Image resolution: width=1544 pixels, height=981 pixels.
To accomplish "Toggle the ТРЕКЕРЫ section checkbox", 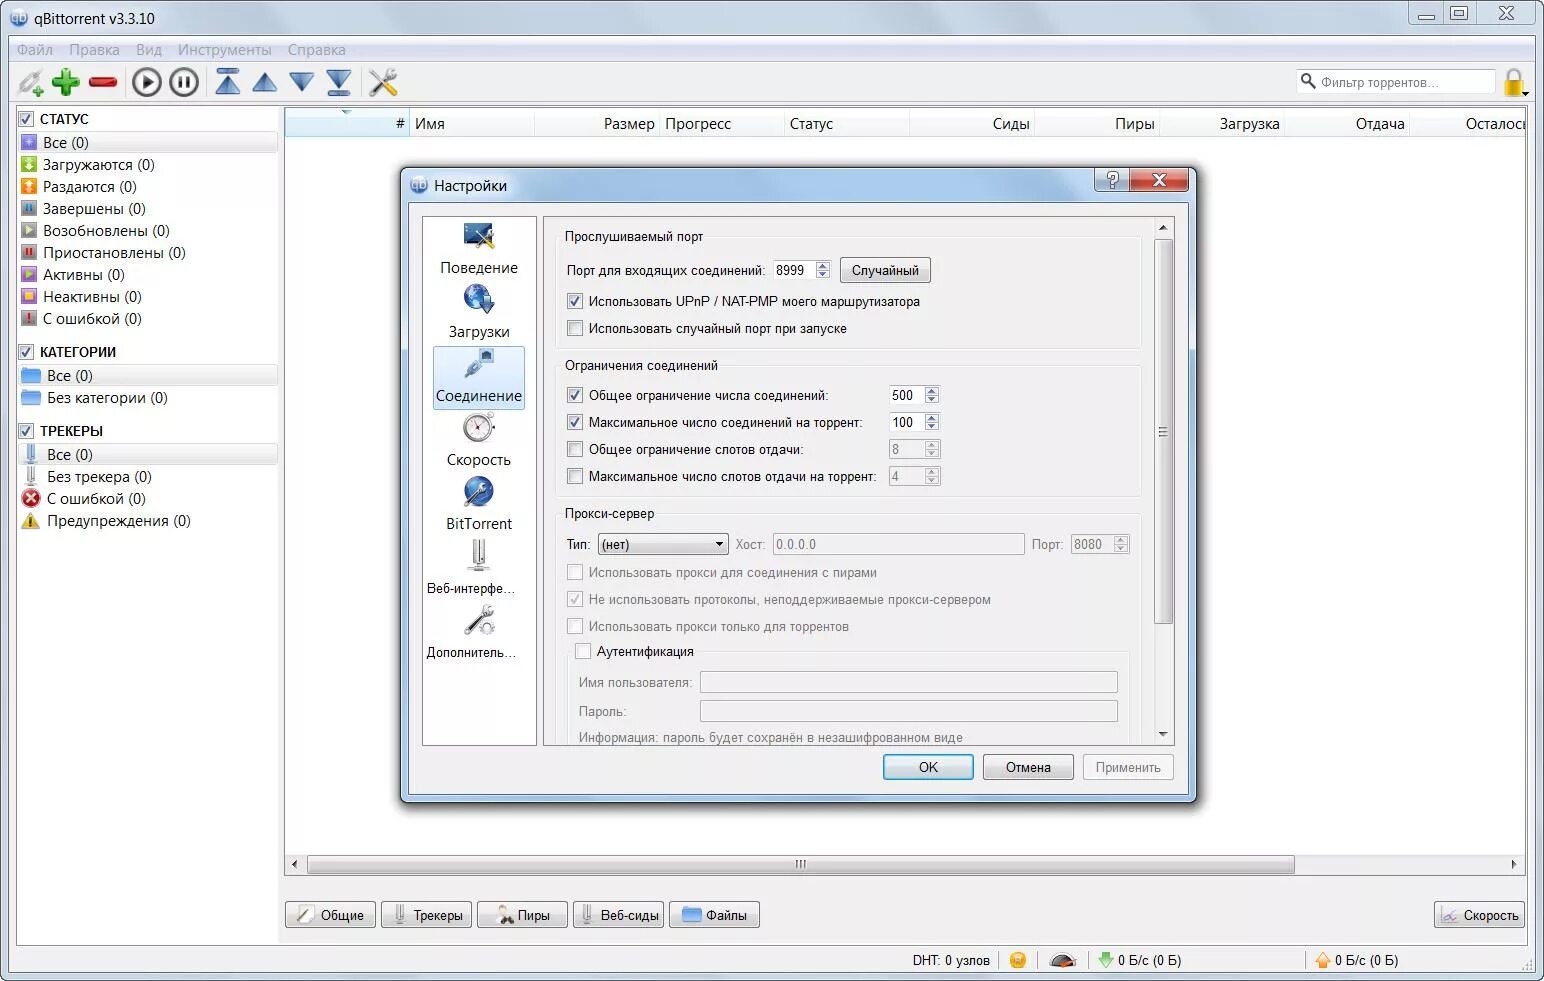I will 27,431.
